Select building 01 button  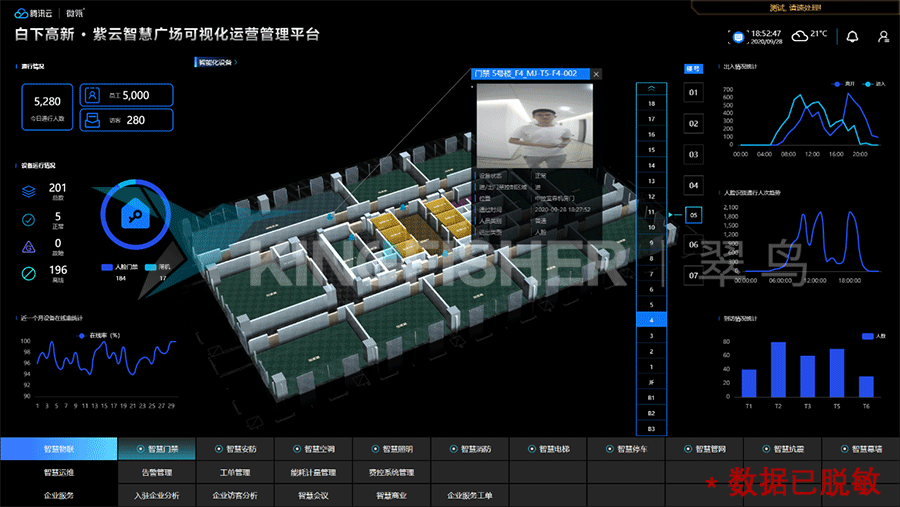pyautogui.click(x=693, y=92)
